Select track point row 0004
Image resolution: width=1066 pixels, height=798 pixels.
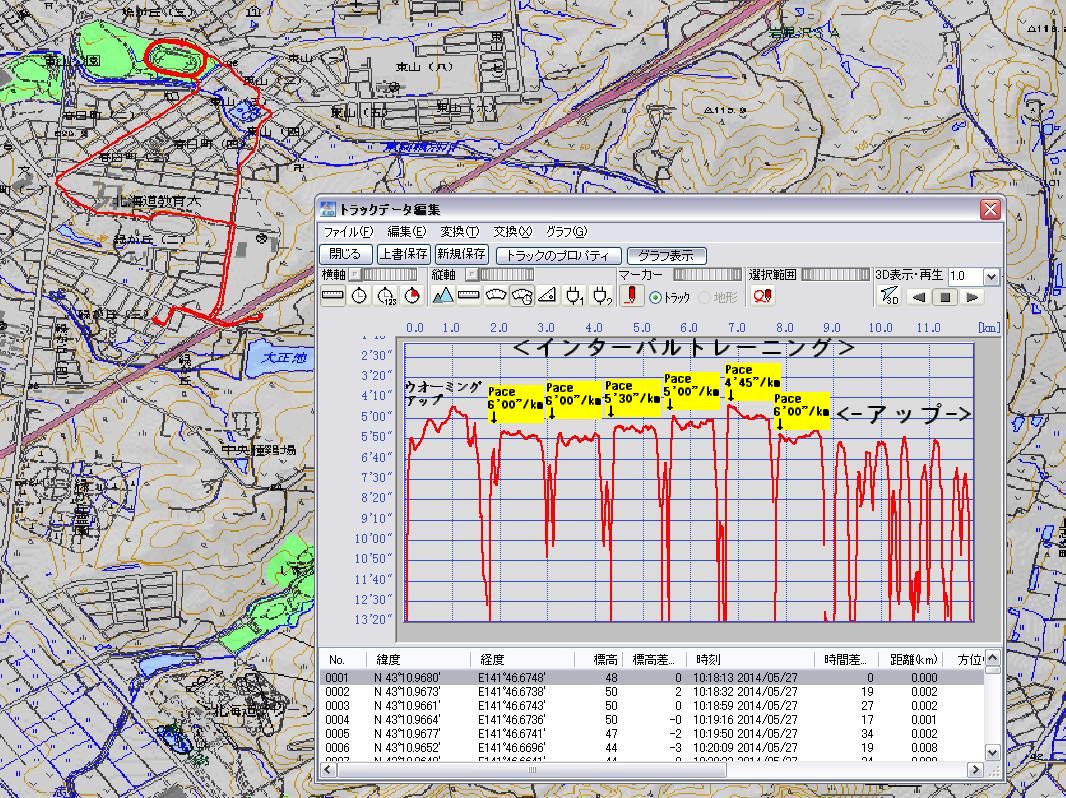pos(652,720)
